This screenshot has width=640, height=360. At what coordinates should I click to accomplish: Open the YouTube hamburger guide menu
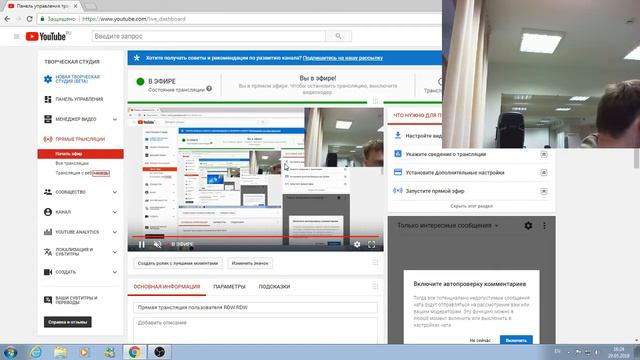[16, 36]
